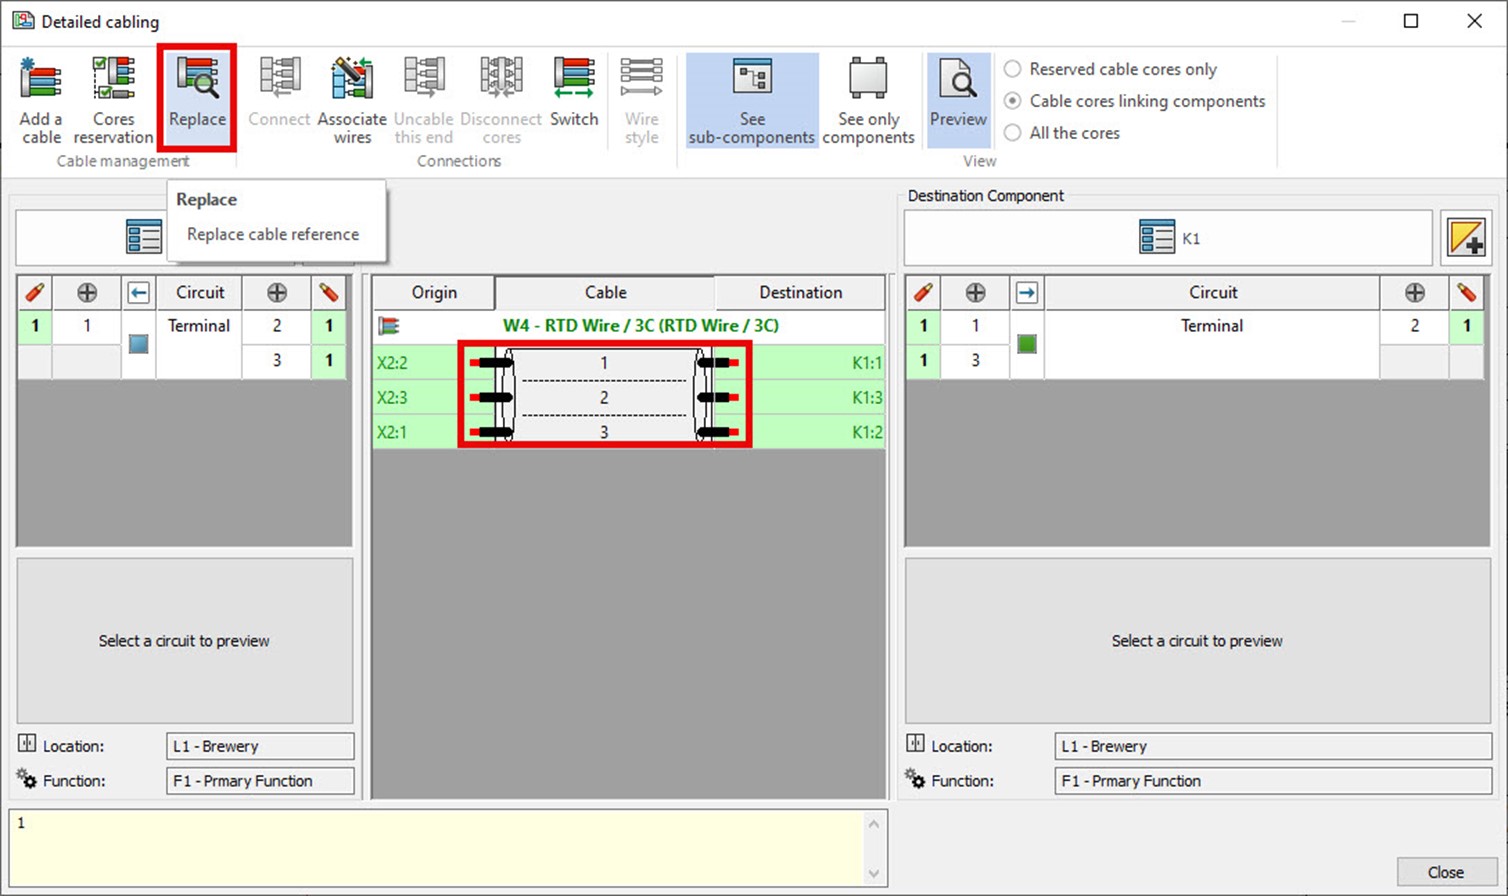Click the Switch connection tool
Viewport: 1508px width, 896px height.
pyautogui.click(x=573, y=95)
